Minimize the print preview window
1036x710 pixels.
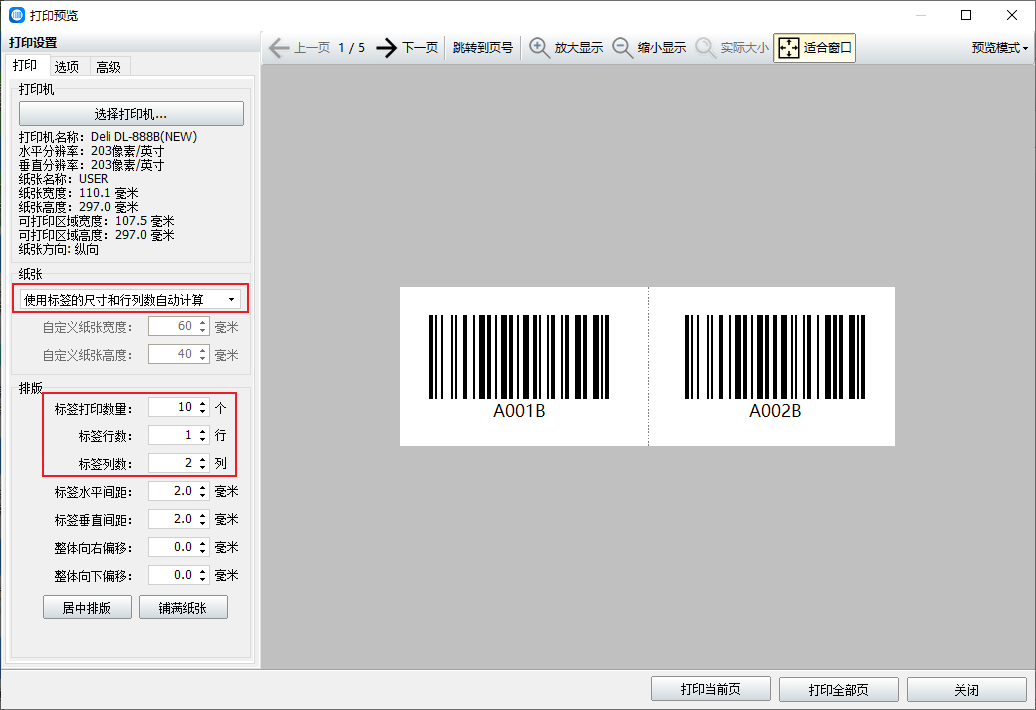pos(920,15)
